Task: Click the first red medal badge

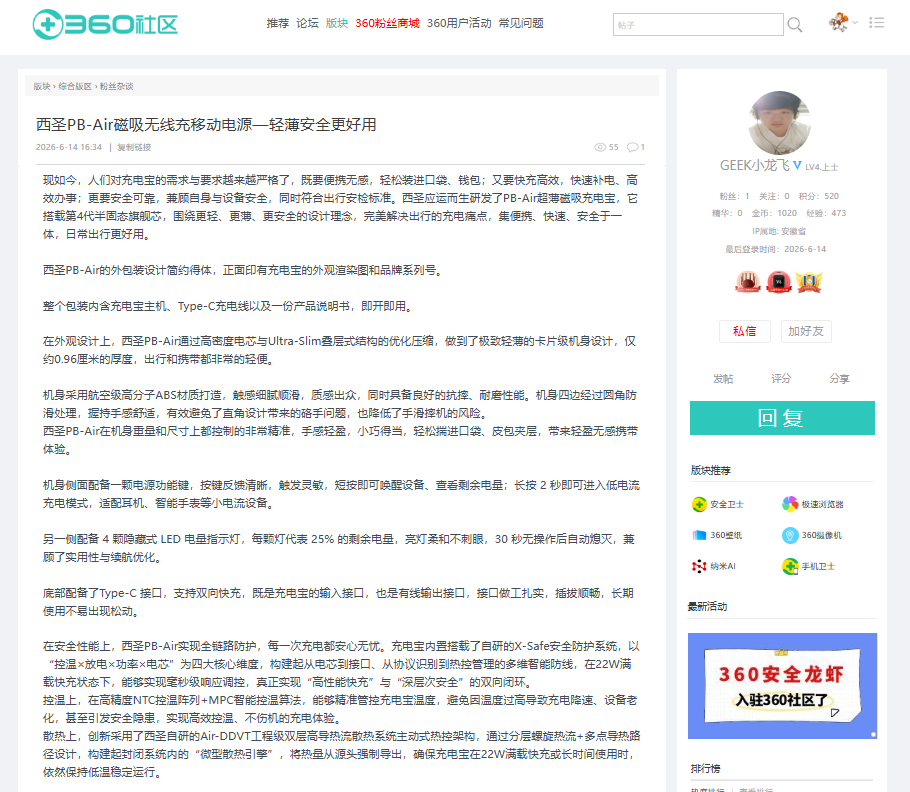Action: click(x=748, y=282)
